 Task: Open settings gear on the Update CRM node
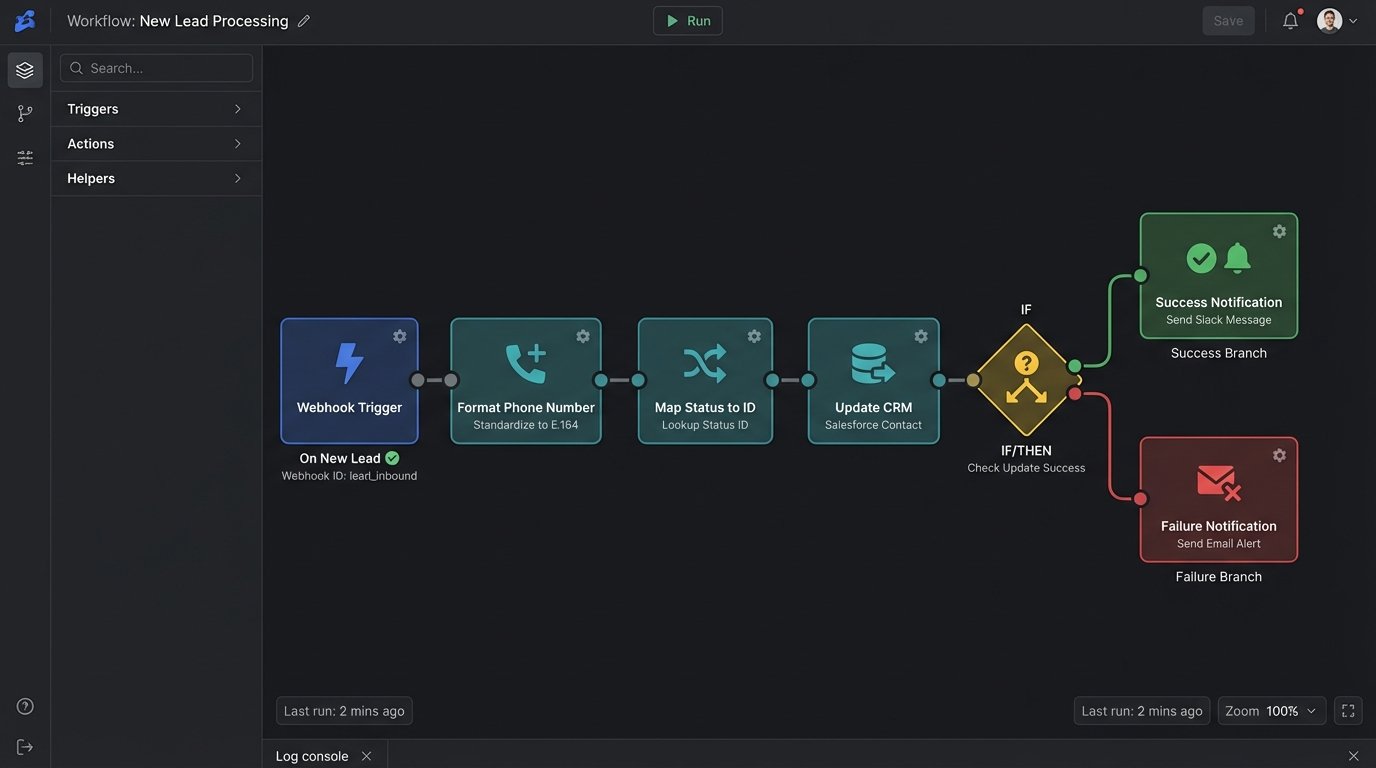pos(918,335)
